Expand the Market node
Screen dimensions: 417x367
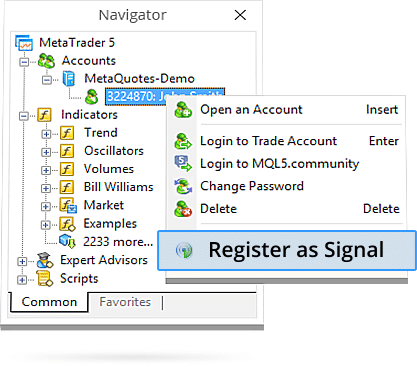(46, 206)
